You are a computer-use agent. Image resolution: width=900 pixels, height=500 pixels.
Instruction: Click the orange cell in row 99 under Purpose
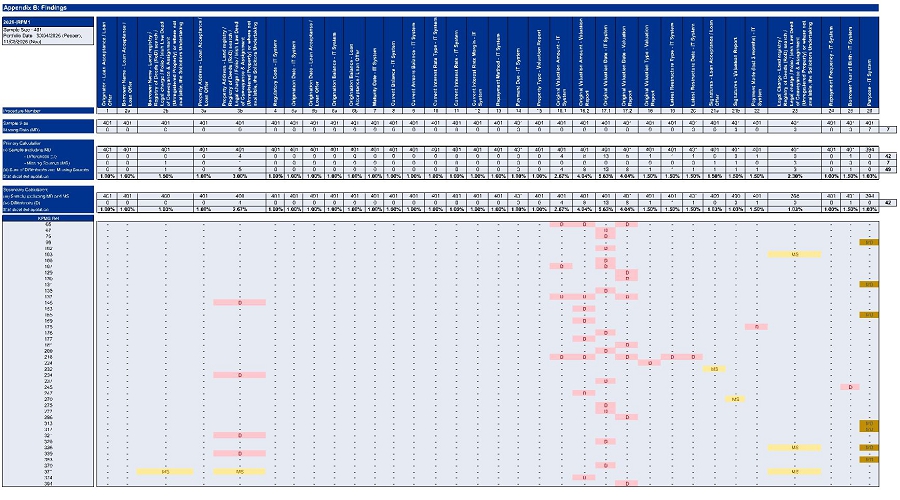click(869, 242)
